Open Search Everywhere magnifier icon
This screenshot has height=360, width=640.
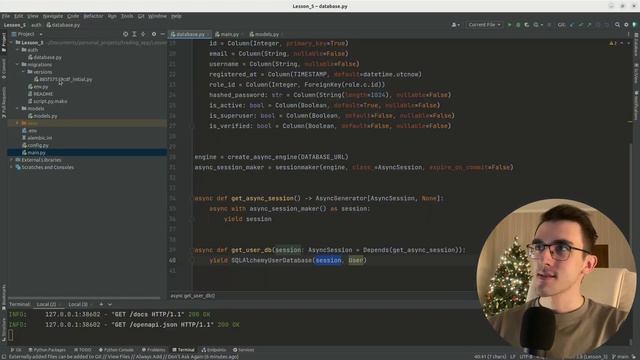click(618, 25)
